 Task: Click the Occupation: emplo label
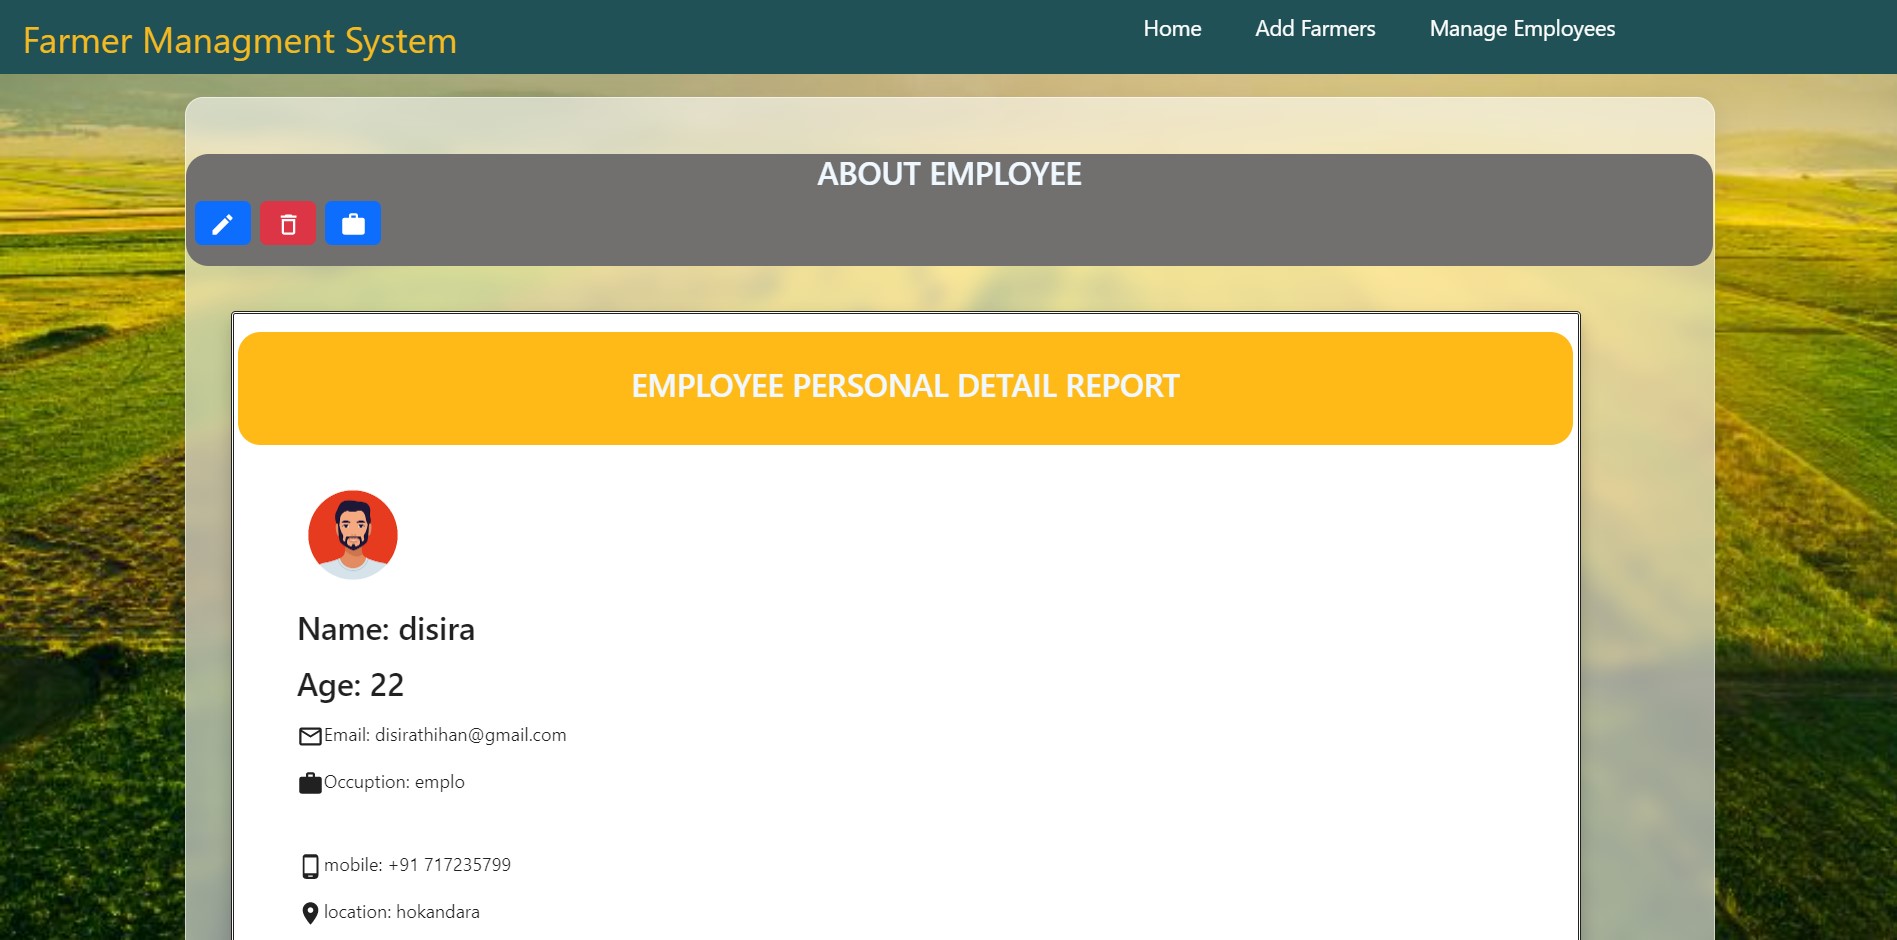point(393,782)
